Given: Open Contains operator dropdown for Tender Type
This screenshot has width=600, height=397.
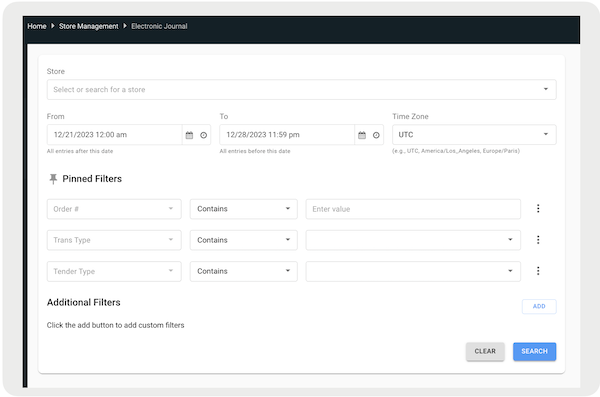Looking at the screenshot, I should (244, 271).
